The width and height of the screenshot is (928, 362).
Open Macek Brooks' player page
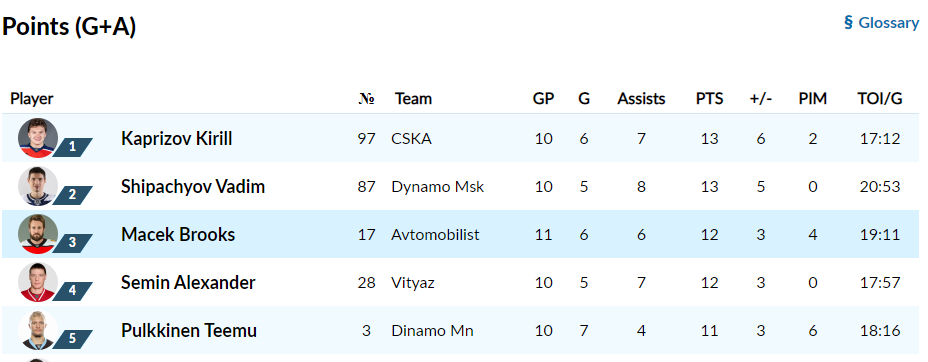point(178,234)
